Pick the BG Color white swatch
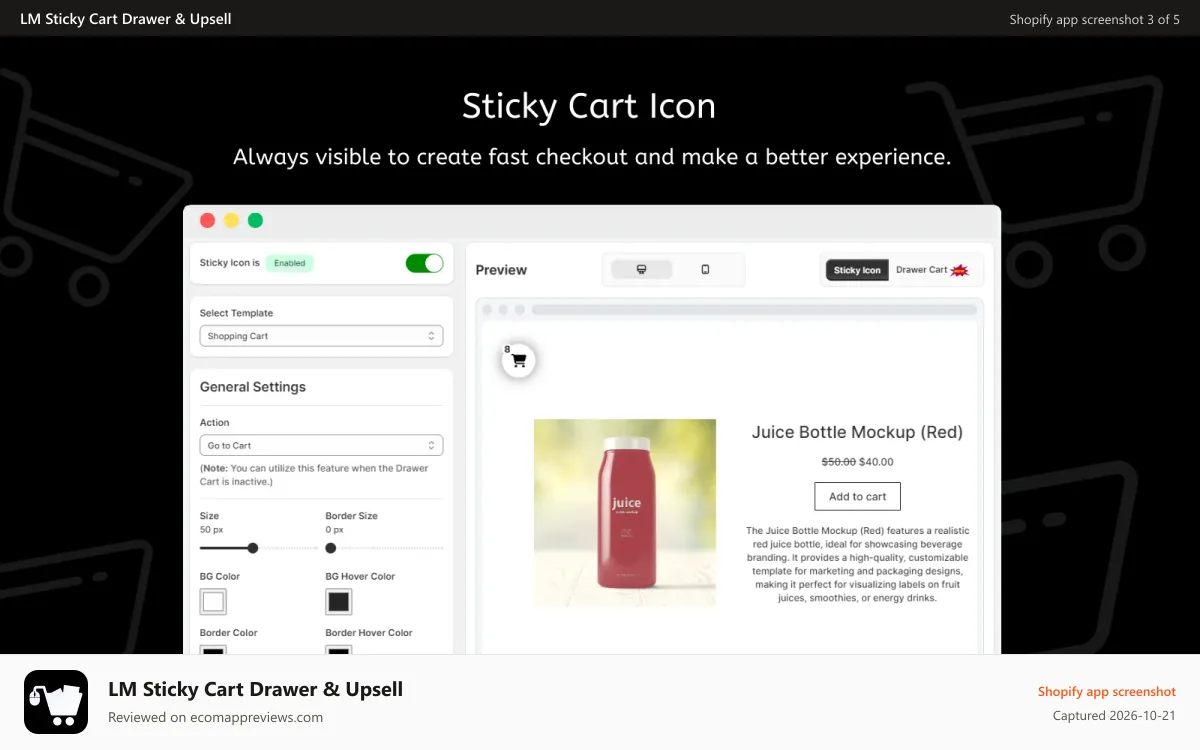The height and width of the screenshot is (750, 1200). pyautogui.click(x=213, y=602)
